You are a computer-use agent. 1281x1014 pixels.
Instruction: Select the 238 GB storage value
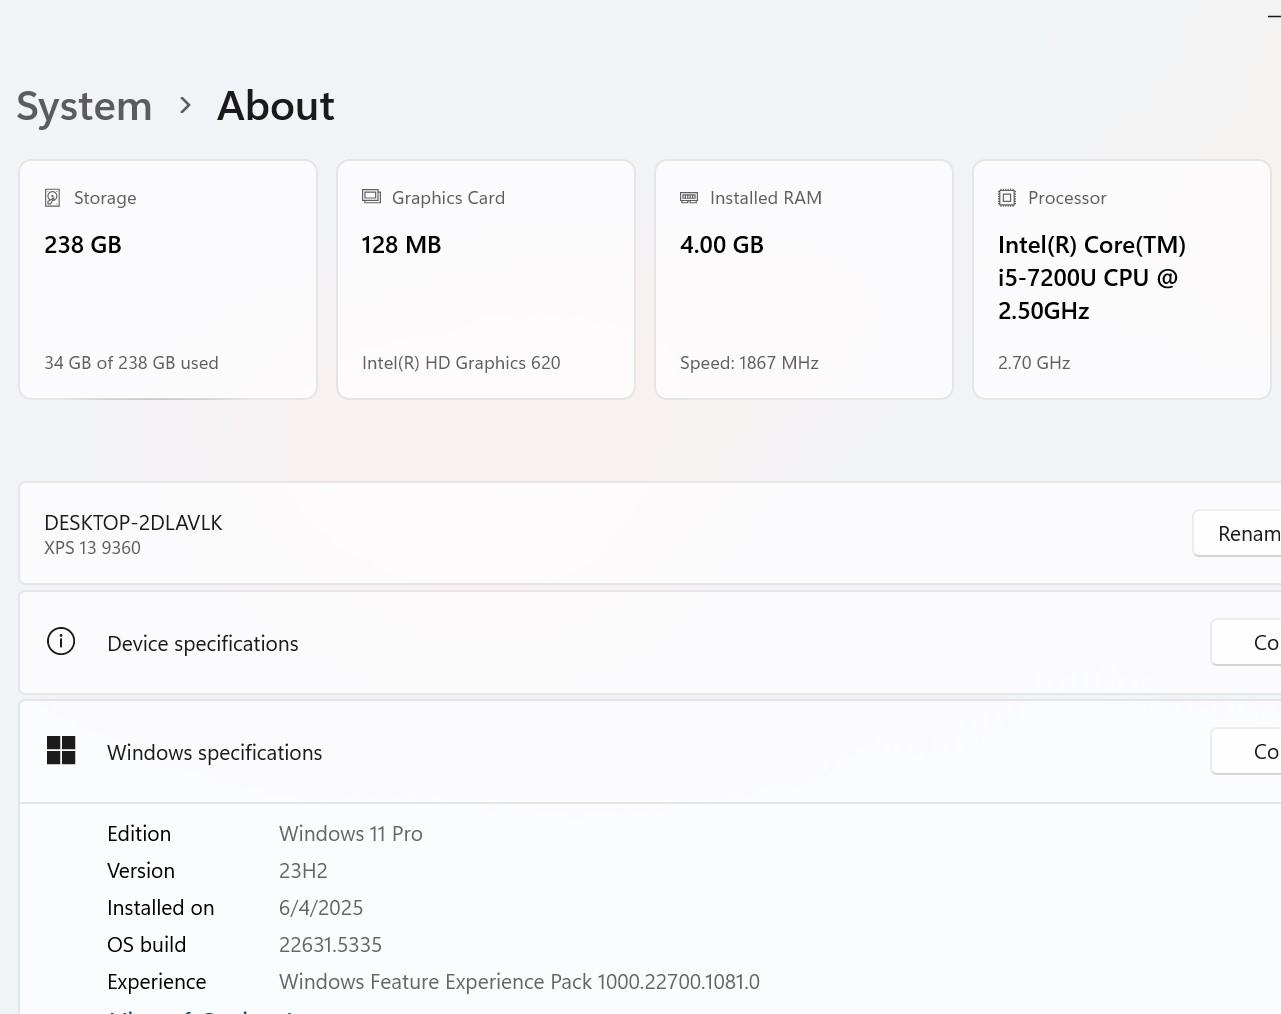coord(83,245)
